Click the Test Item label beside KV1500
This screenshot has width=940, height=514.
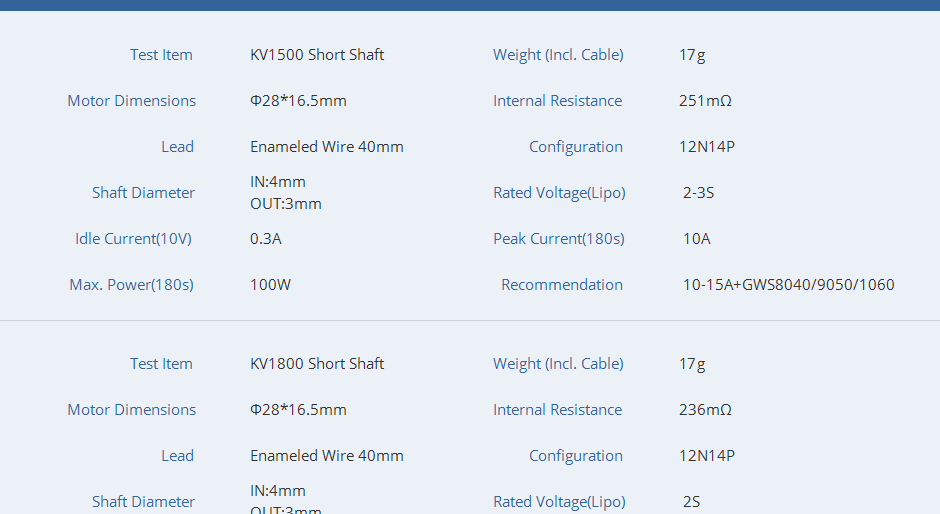point(161,55)
